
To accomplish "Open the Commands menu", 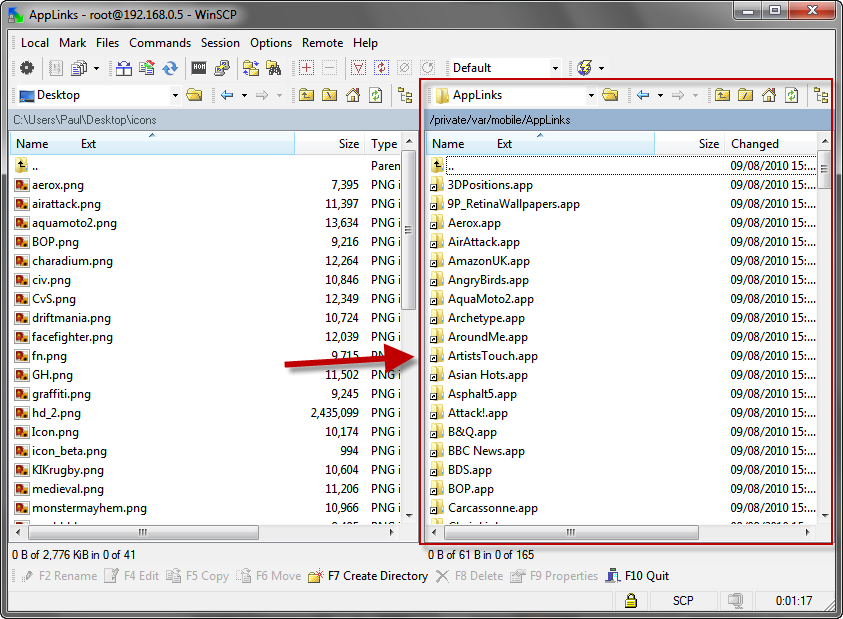I will pos(160,43).
